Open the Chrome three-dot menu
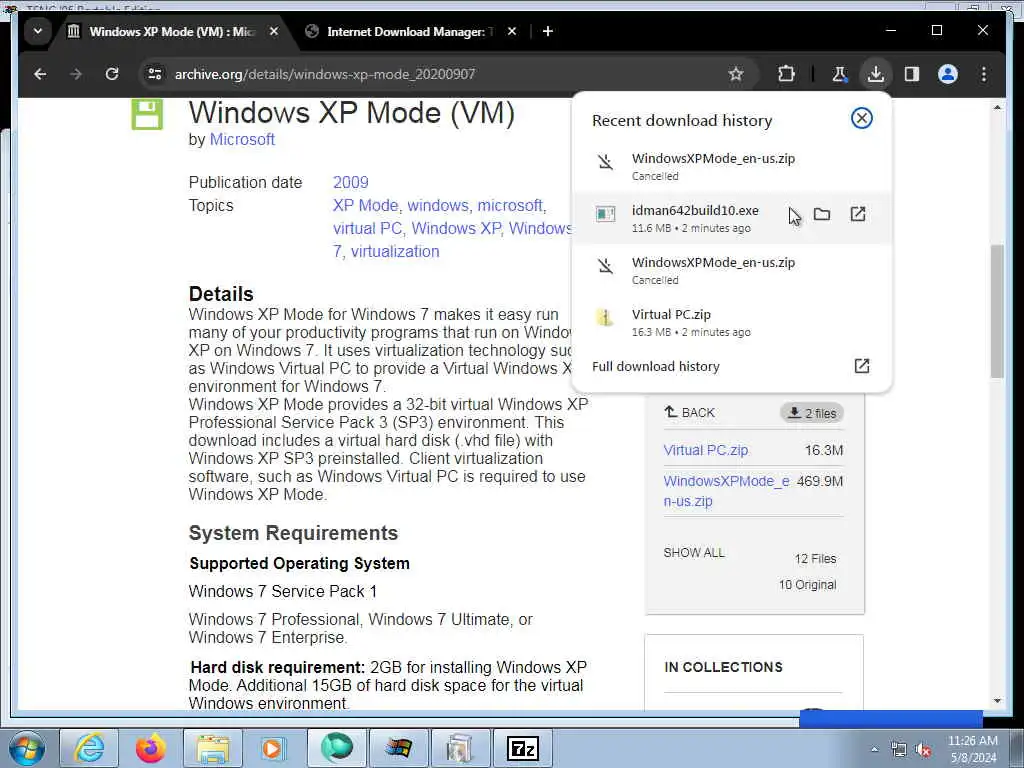1024x768 pixels. tap(984, 74)
